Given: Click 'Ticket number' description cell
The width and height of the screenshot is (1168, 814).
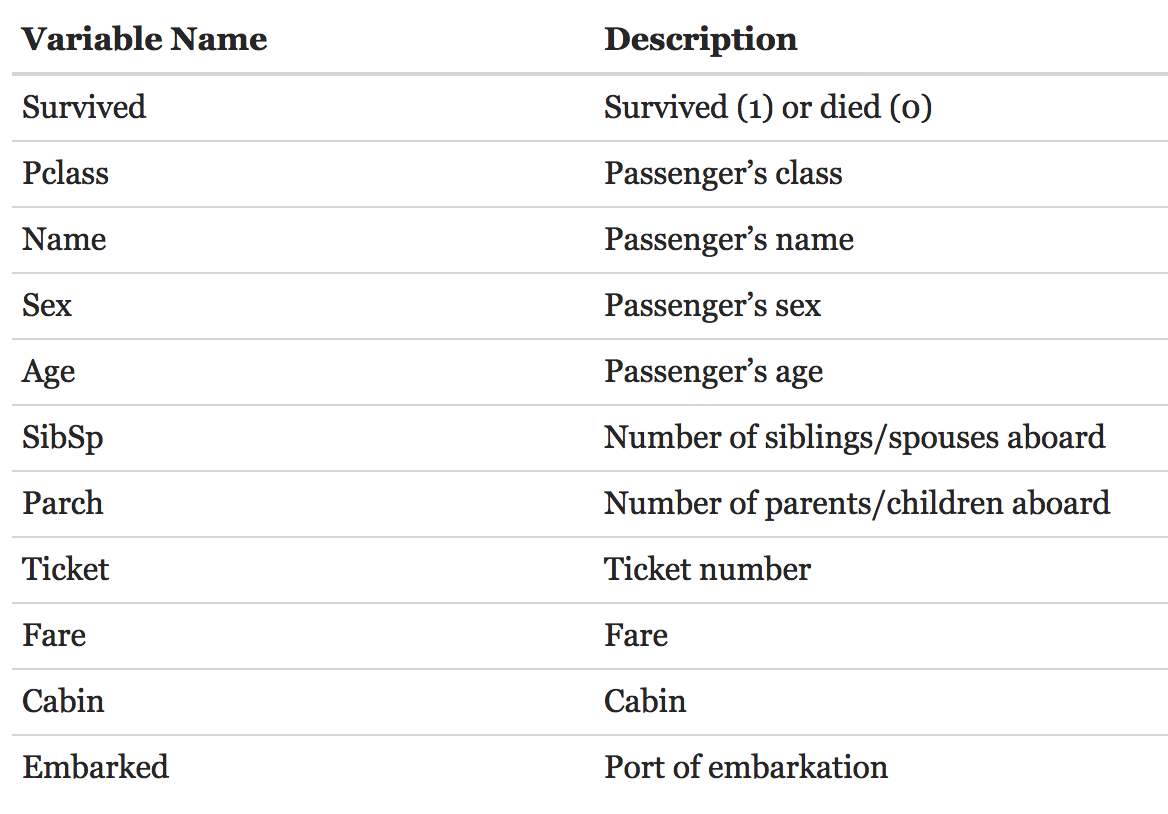Looking at the screenshot, I should [707, 570].
